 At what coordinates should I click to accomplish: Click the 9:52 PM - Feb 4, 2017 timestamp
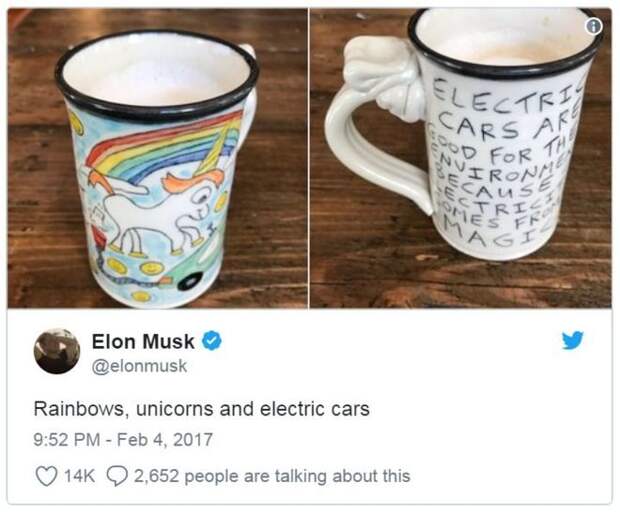(123, 440)
